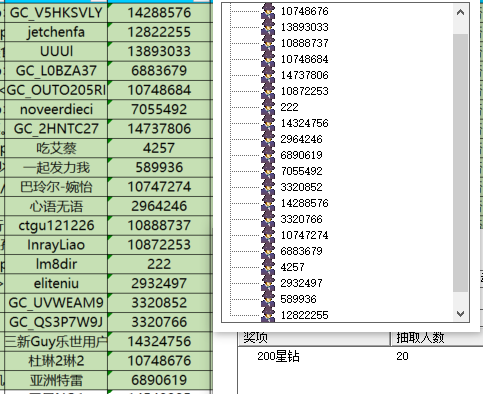
Task: Select spreadsheet cell GC_L0BZA37
Action: point(56,71)
